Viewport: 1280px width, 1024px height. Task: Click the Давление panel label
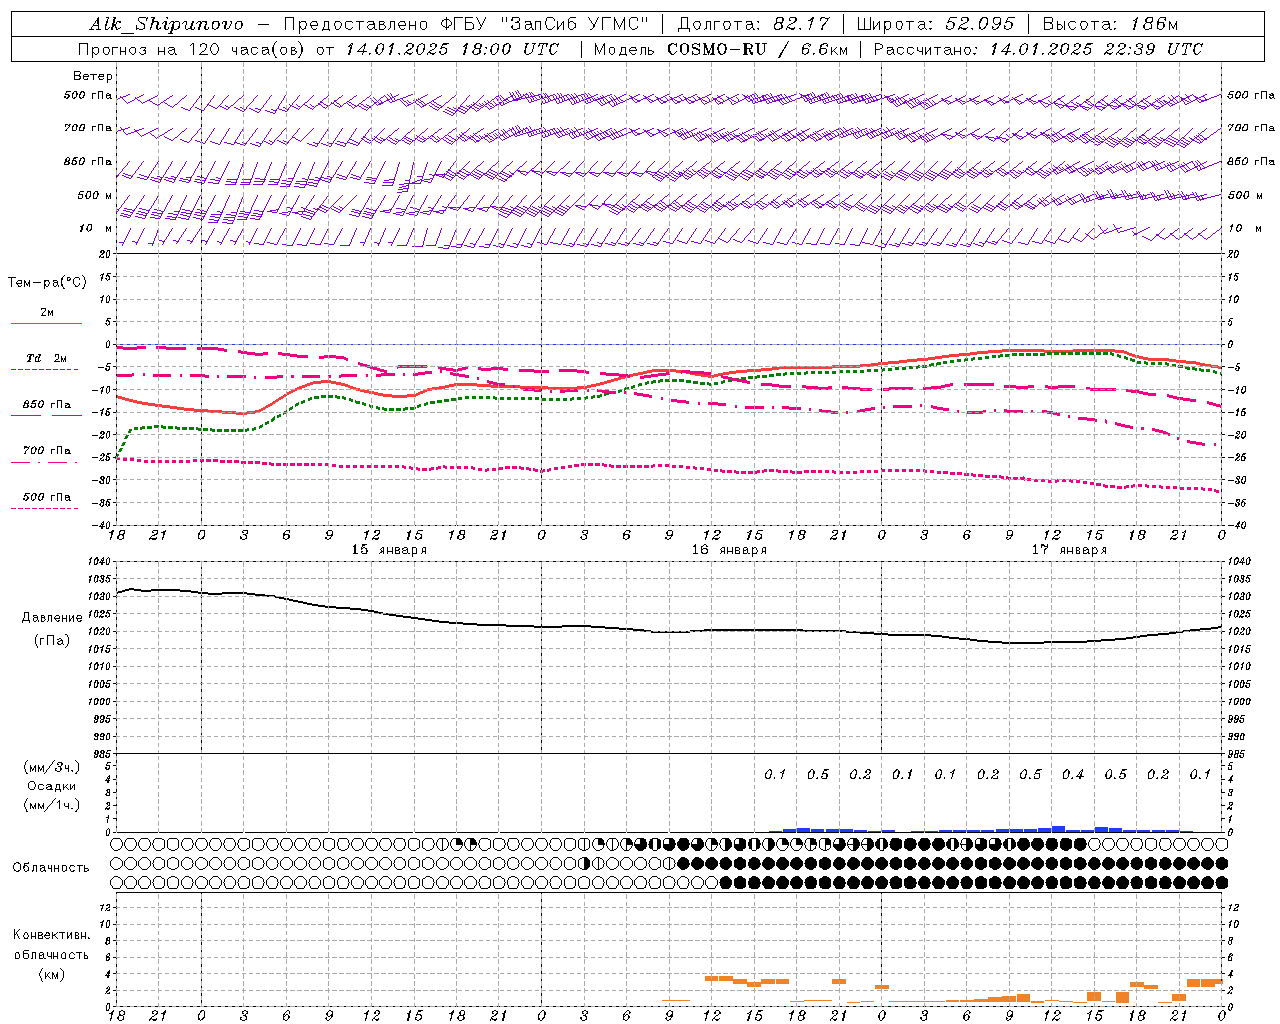[52, 618]
